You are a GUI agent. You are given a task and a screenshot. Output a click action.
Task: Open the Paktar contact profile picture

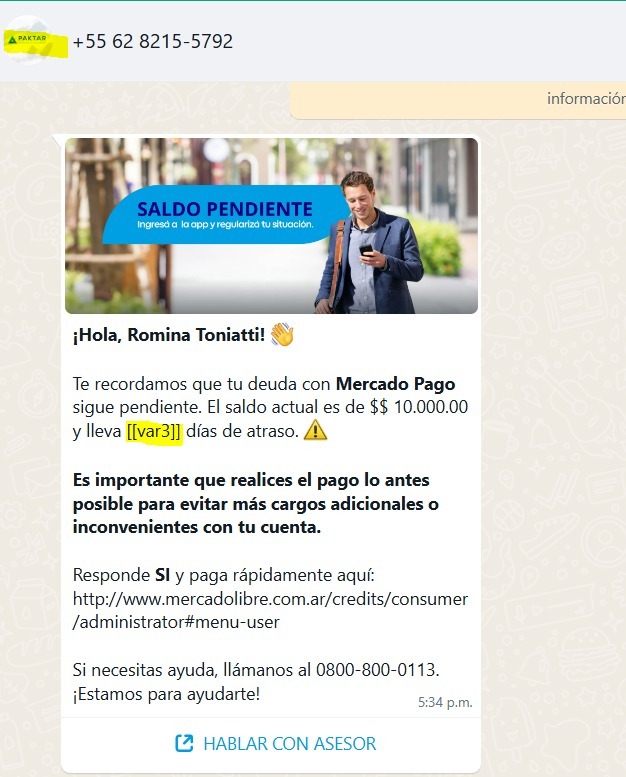tap(29, 40)
